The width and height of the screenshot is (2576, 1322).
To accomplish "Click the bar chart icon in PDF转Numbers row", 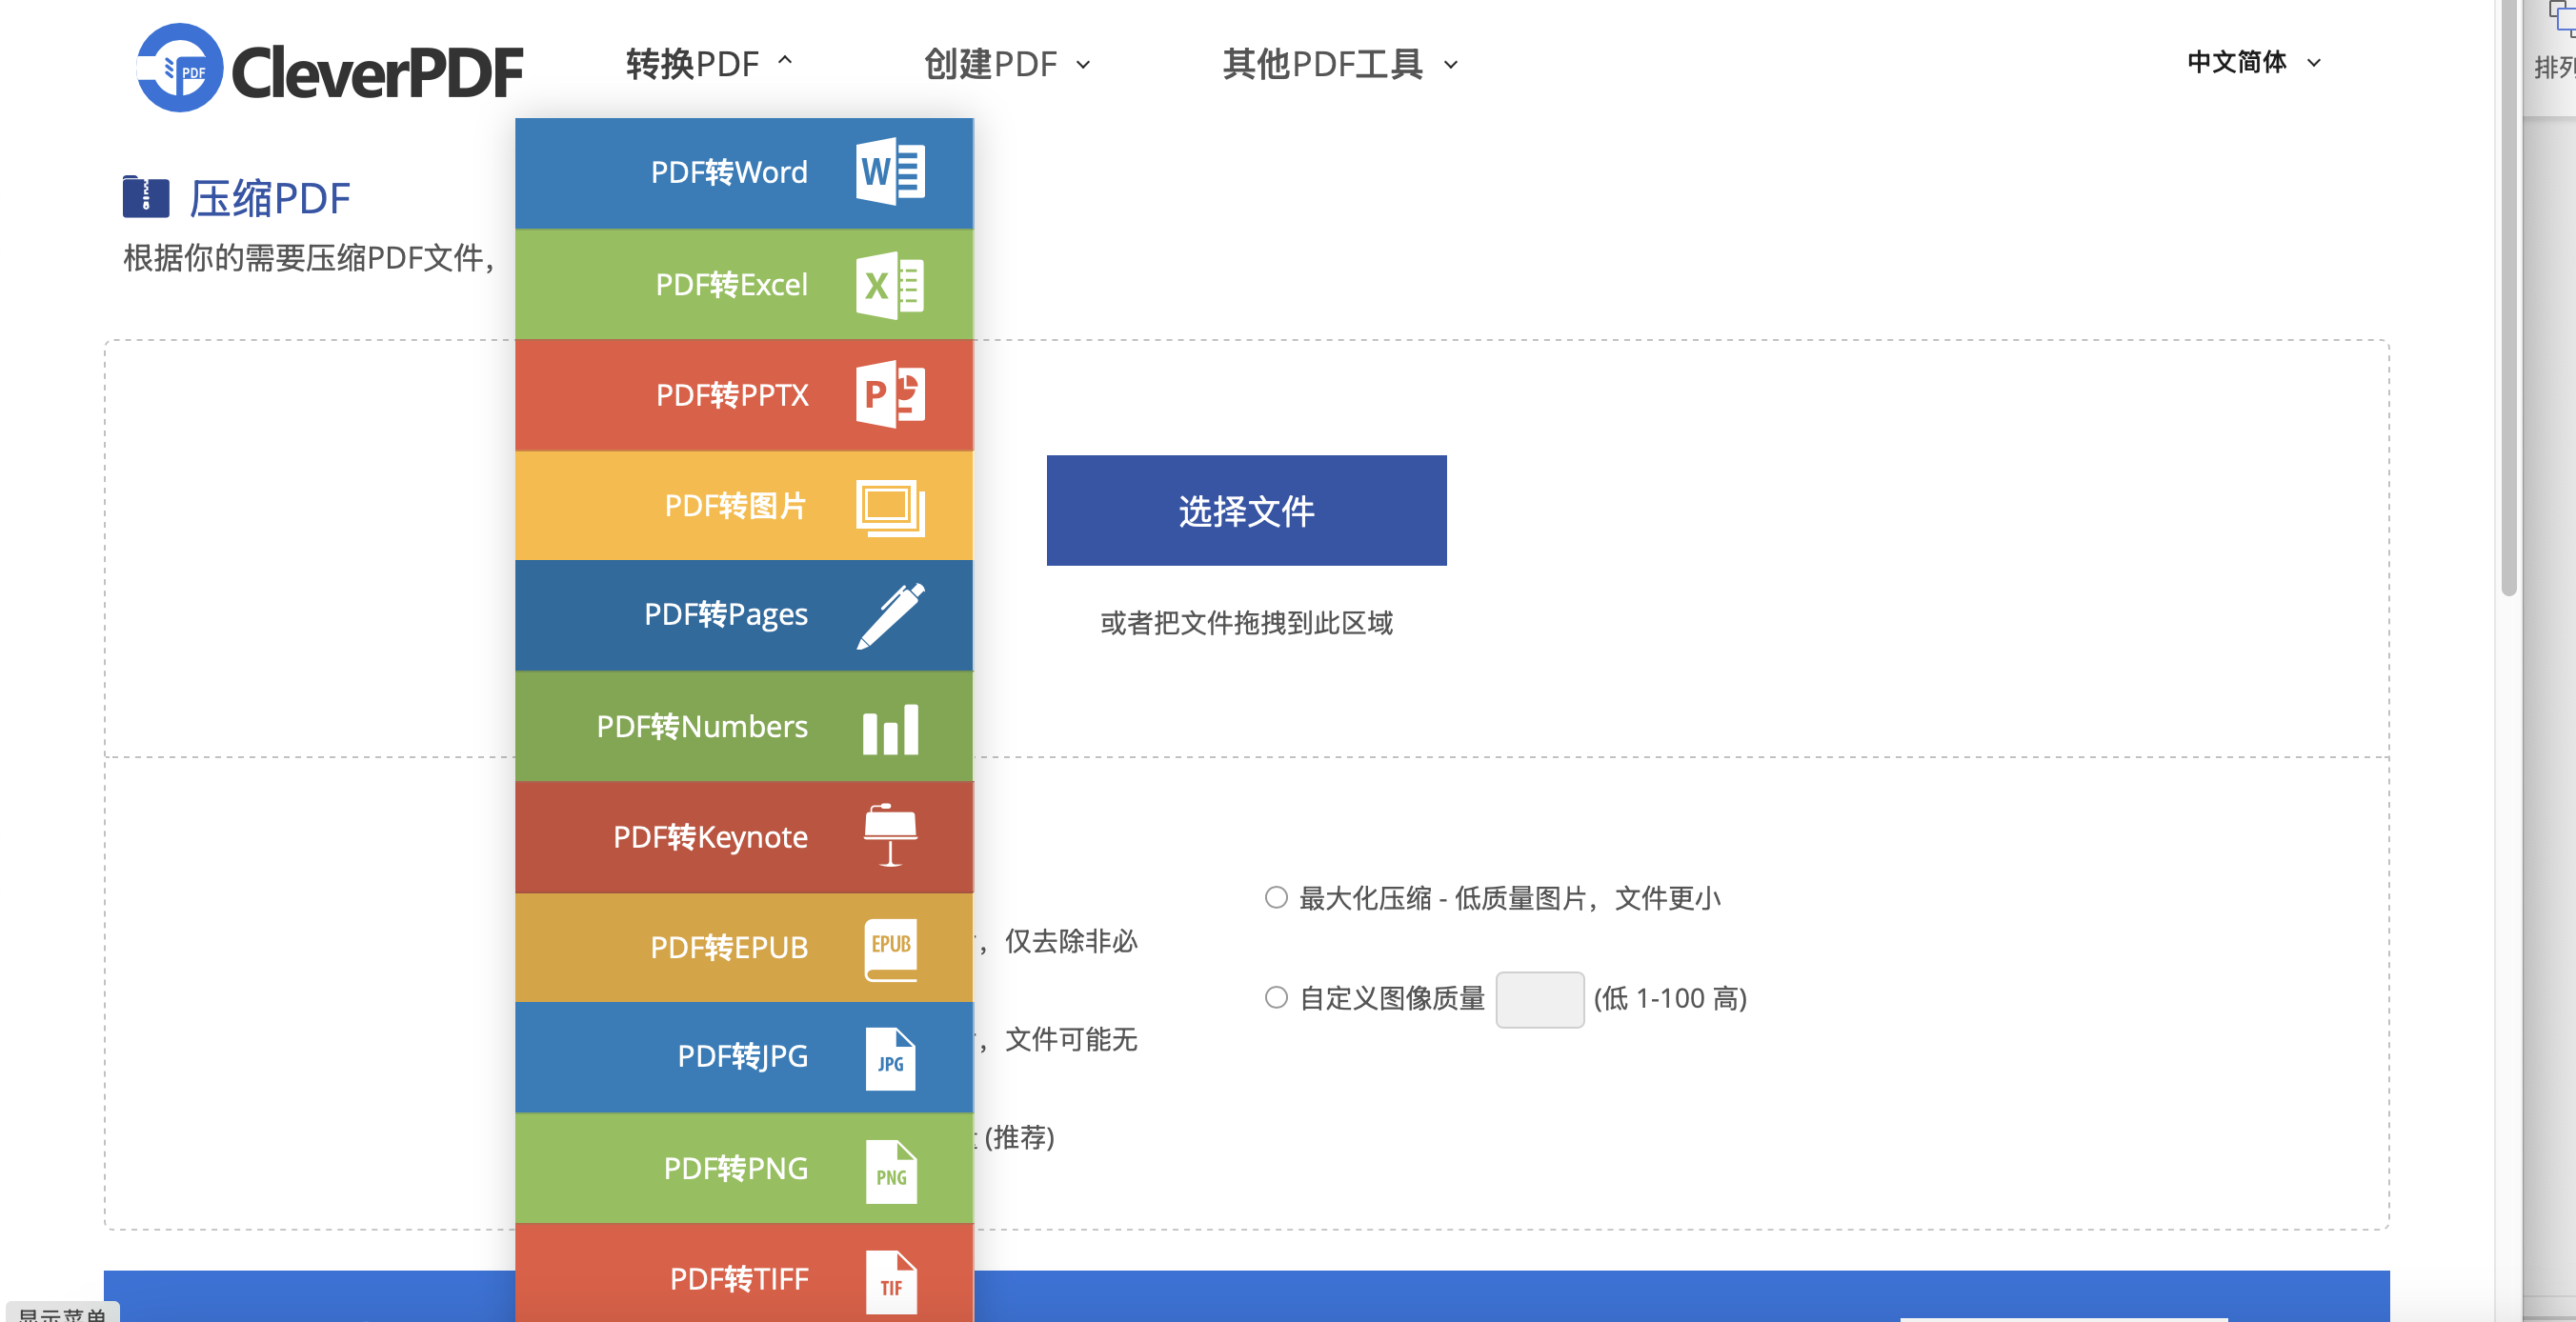I will (x=890, y=729).
